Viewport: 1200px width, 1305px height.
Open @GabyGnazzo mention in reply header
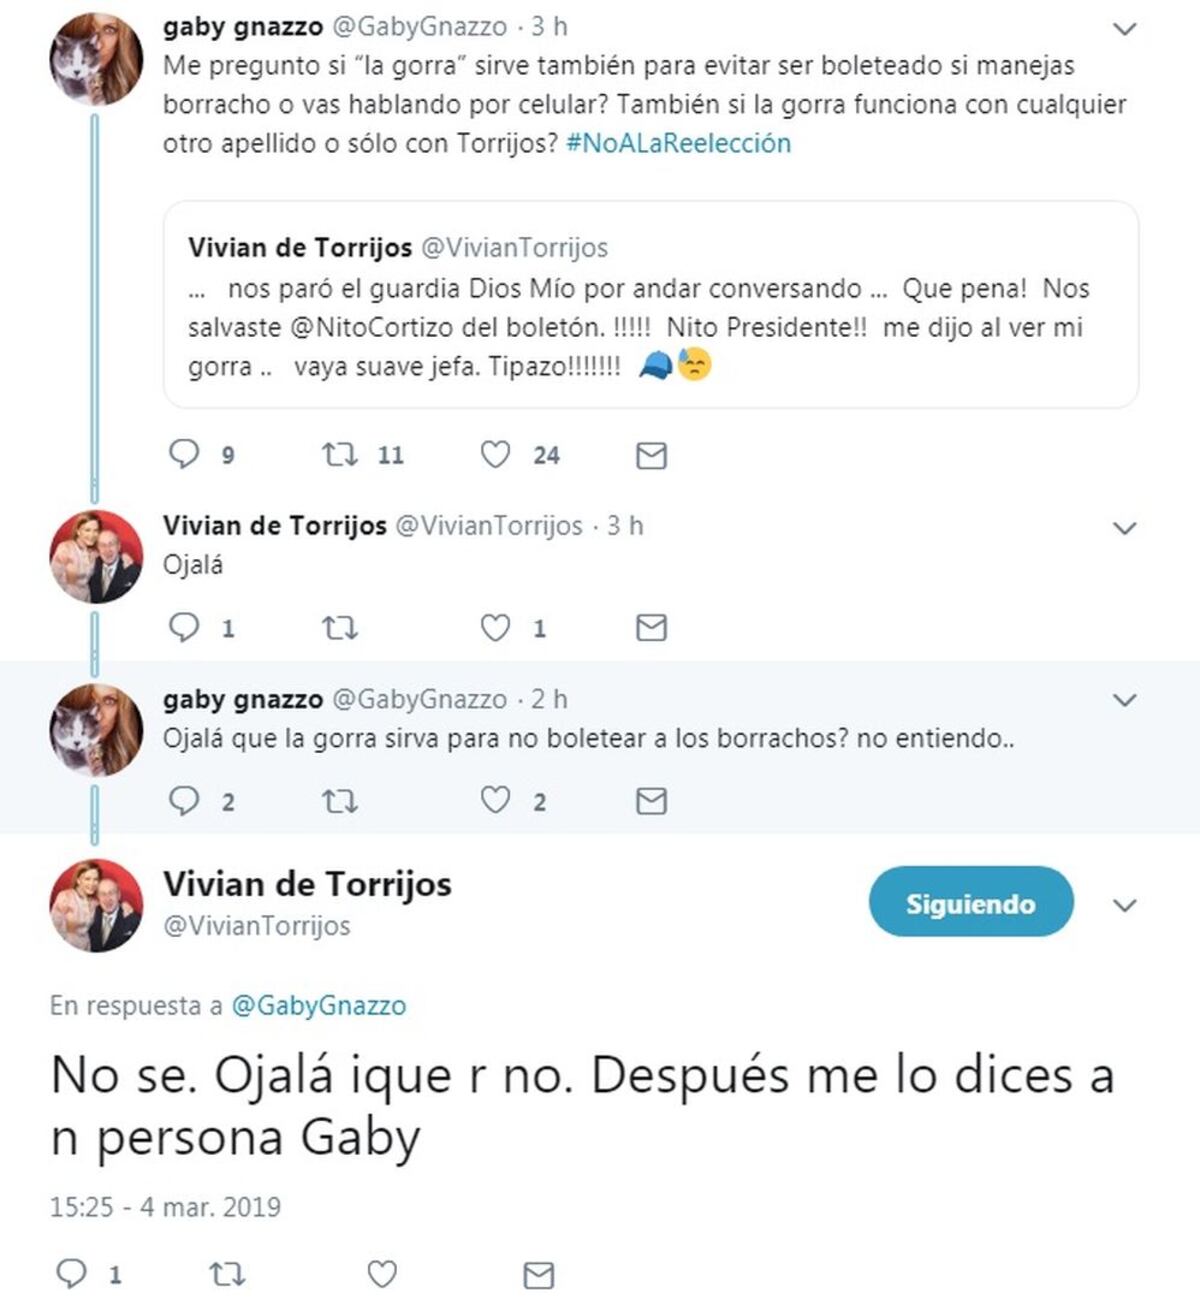319,1005
